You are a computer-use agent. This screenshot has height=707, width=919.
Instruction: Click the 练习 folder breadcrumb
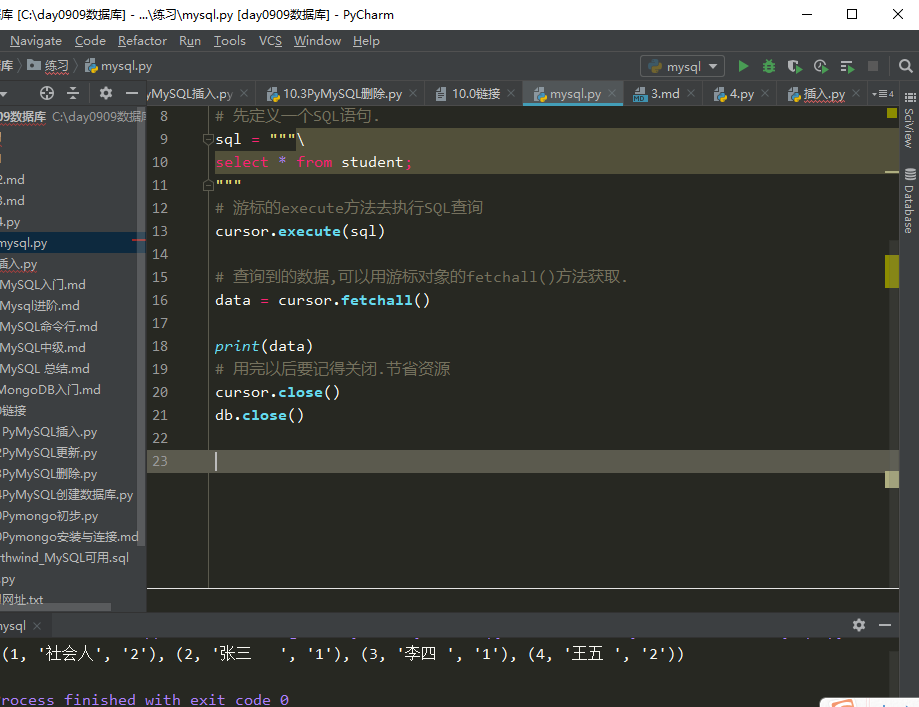[x=57, y=66]
